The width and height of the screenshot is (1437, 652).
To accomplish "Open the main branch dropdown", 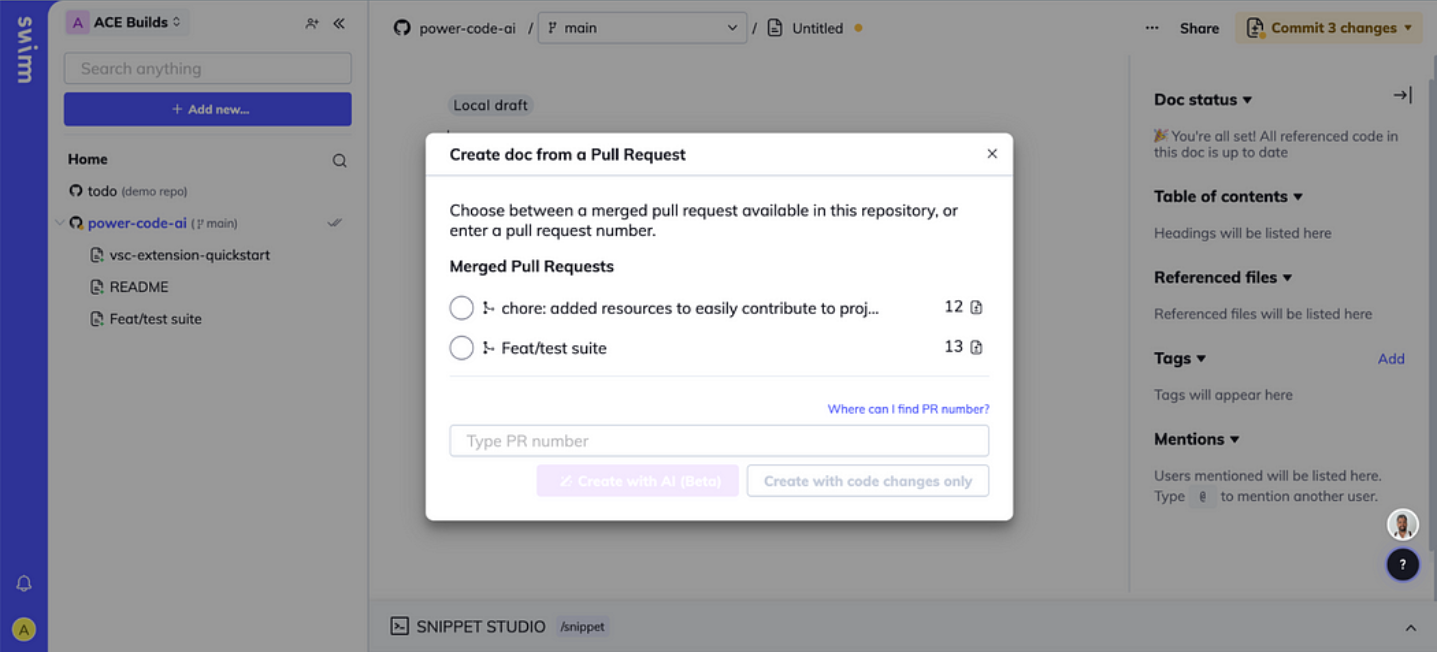I will tap(643, 28).
